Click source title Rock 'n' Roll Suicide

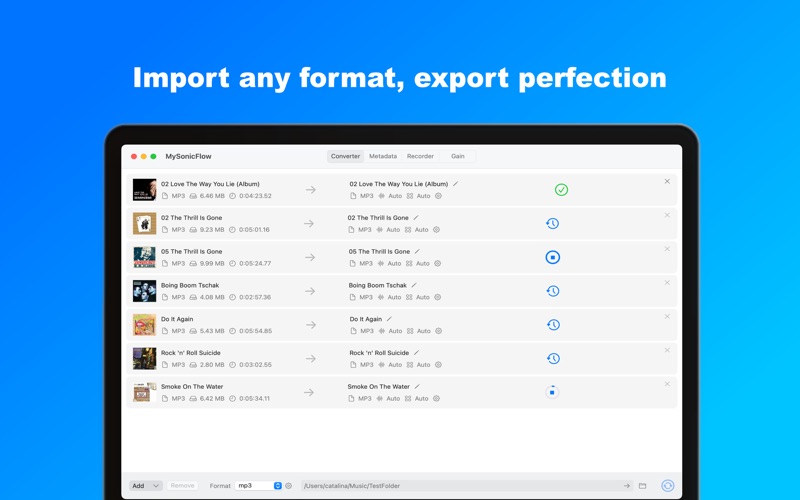point(191,353)
